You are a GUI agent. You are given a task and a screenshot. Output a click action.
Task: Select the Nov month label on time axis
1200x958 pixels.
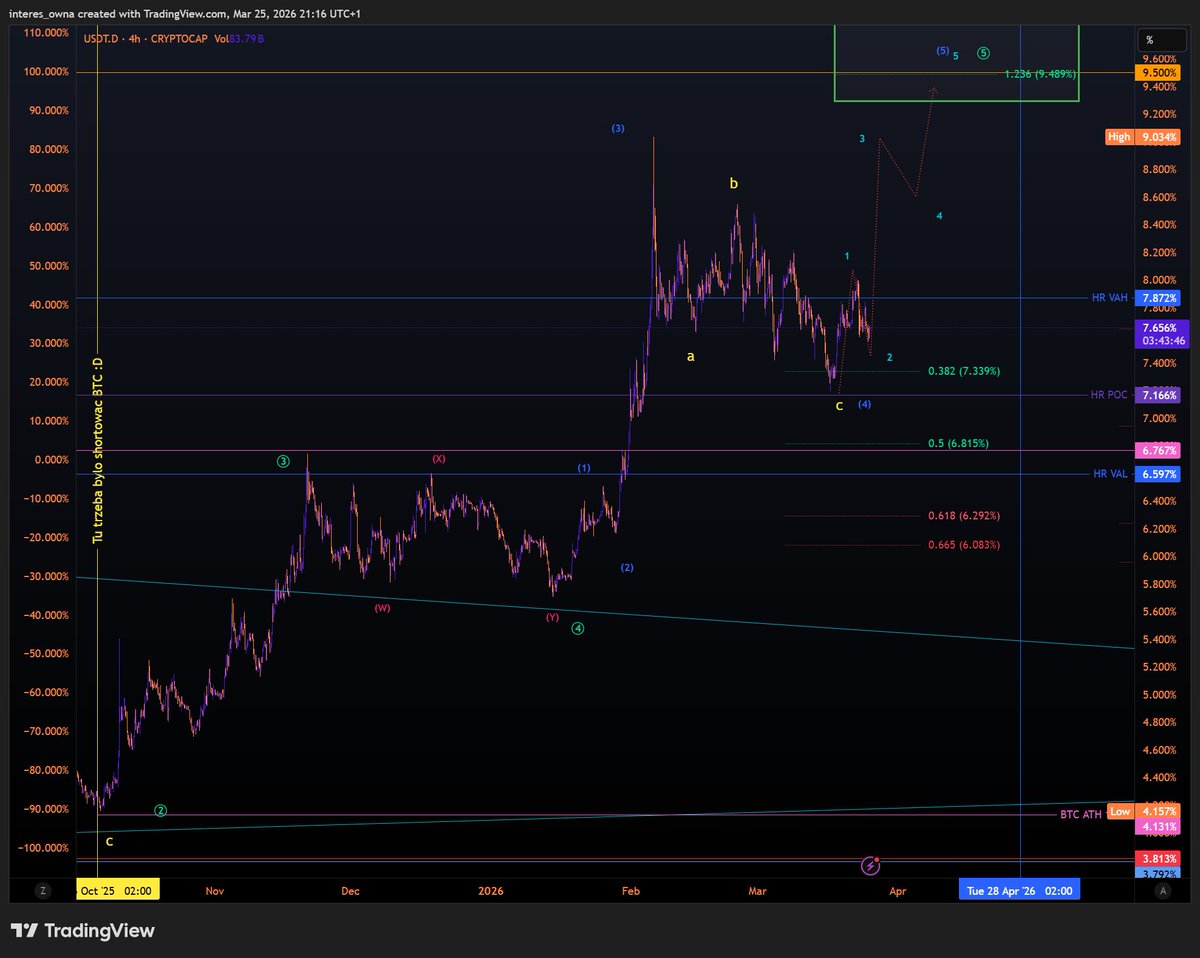217,890
